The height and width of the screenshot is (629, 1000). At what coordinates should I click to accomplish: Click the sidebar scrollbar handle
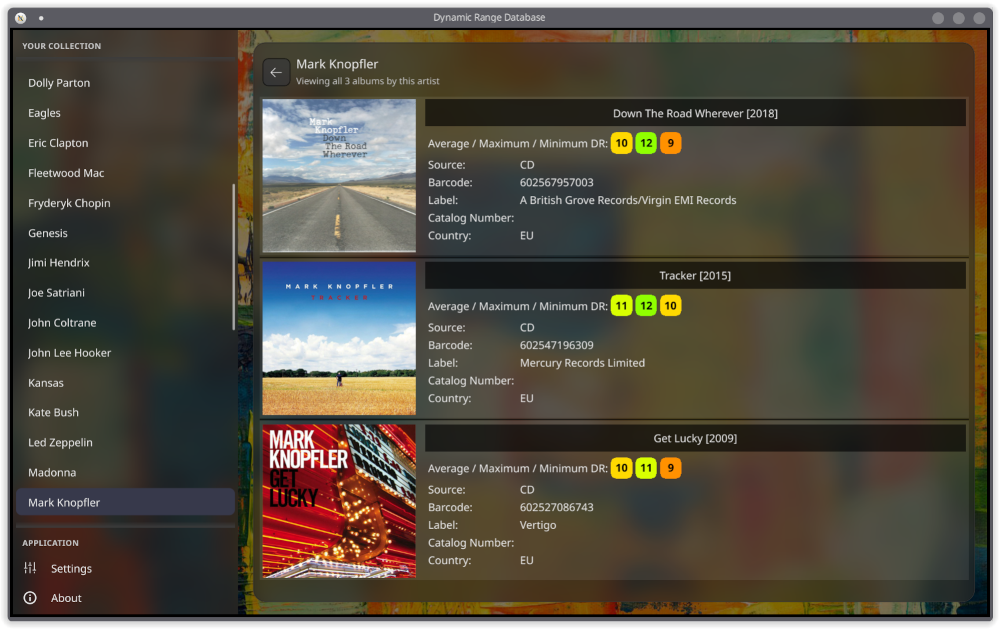coord(233,257)
